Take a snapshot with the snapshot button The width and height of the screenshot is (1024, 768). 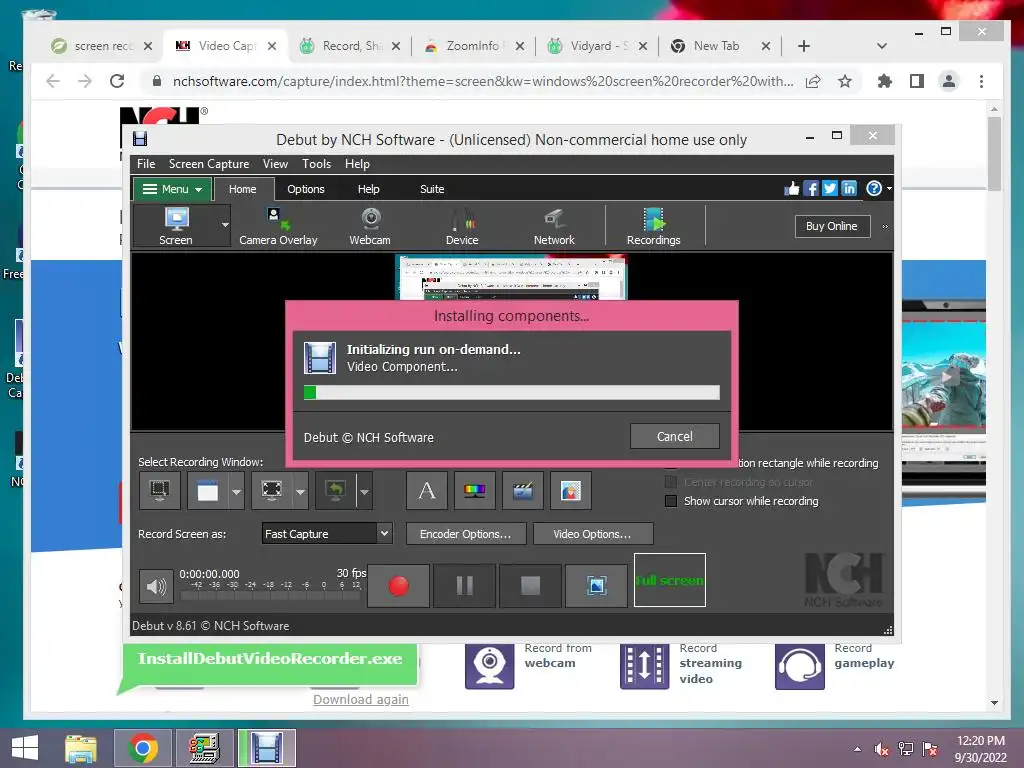pyautogui.click(x=596, y=586)
